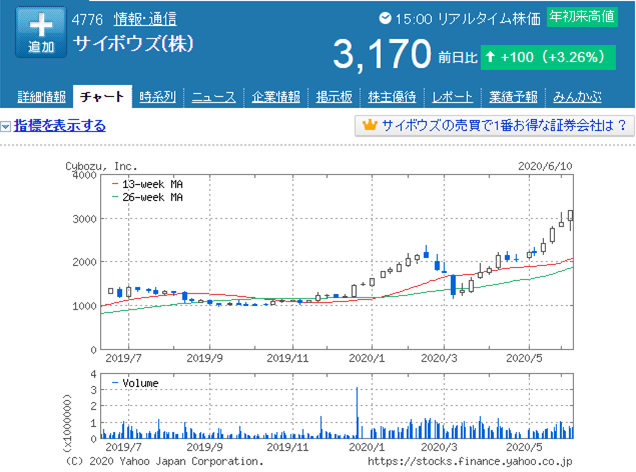Click the 3,170 stock price
The height and width of the screenshot is (472, 636).
click(x=382, y=54)
